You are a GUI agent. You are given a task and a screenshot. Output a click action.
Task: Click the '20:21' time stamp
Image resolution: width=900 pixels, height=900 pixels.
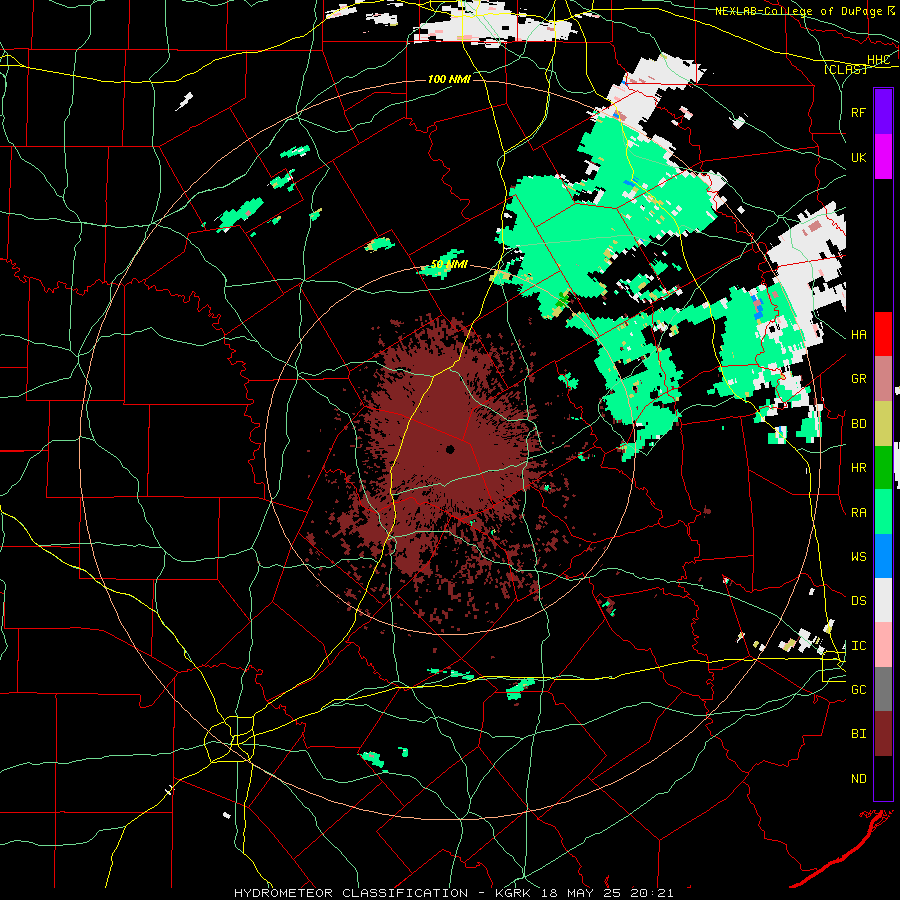coord(650,893)
